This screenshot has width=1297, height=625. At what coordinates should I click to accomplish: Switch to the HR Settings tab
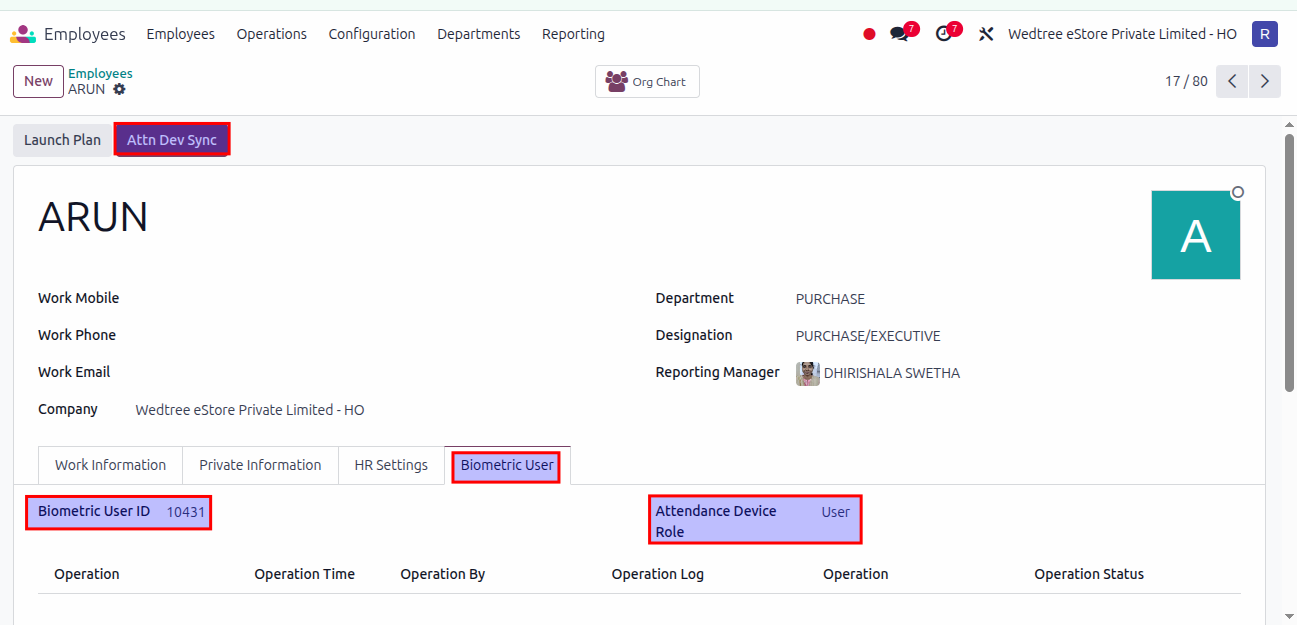[391, 465]
